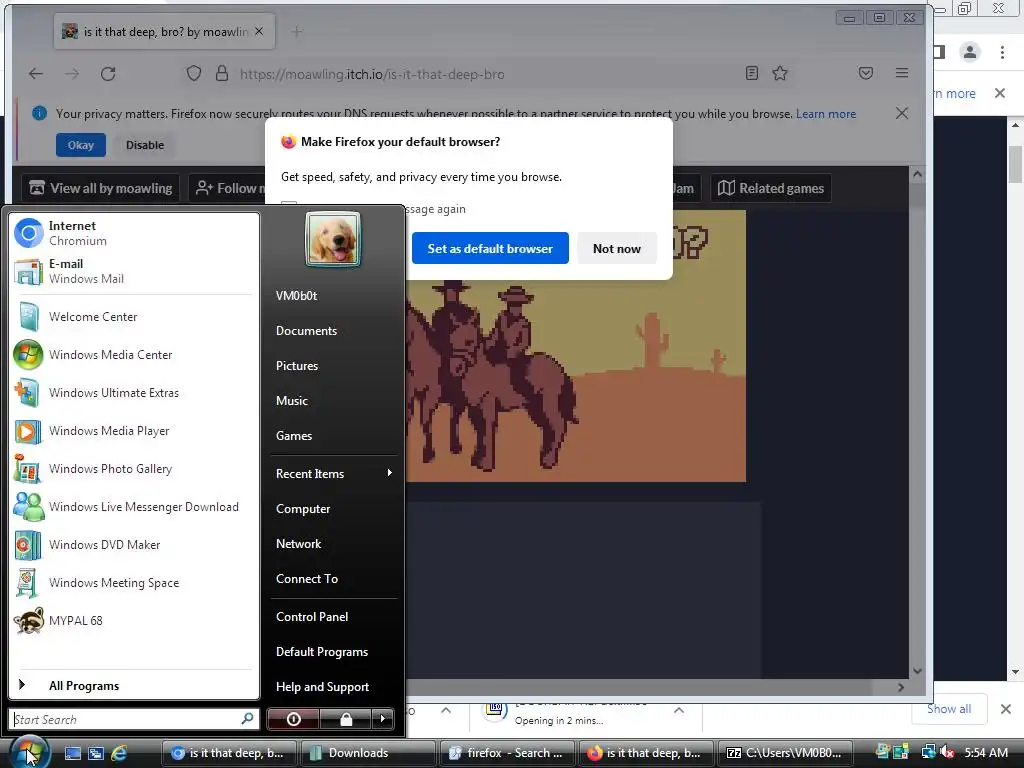Switch to Downloads taskbar window
The width and height of the screenshot is (1024, 768).
[x=368, y=753]
